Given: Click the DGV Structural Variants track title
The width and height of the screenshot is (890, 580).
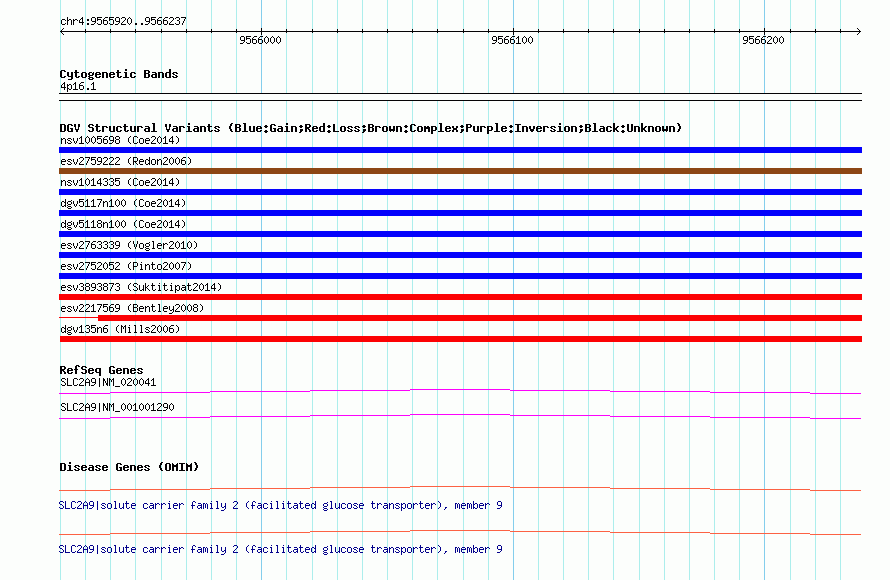Looking at the screenshot, I should [370, 128].
